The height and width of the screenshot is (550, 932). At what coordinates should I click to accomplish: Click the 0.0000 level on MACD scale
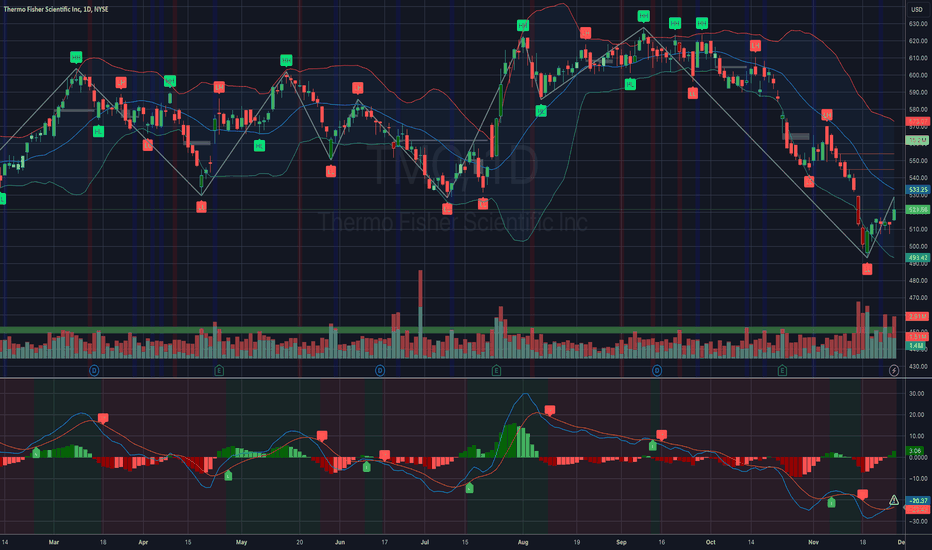(x=918, y=457)
